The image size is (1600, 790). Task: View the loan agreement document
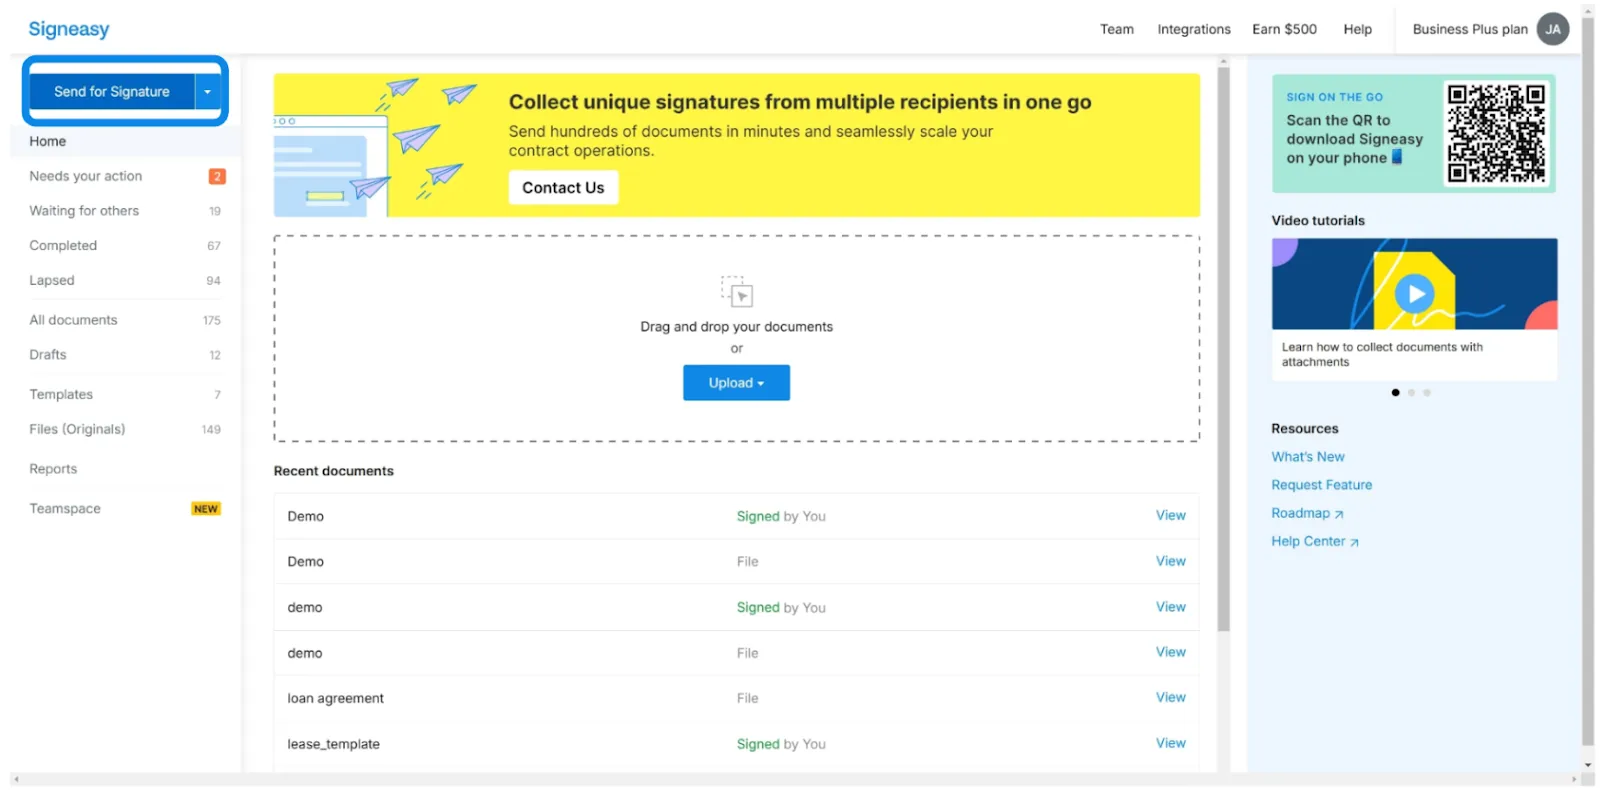click(1170, 697)
